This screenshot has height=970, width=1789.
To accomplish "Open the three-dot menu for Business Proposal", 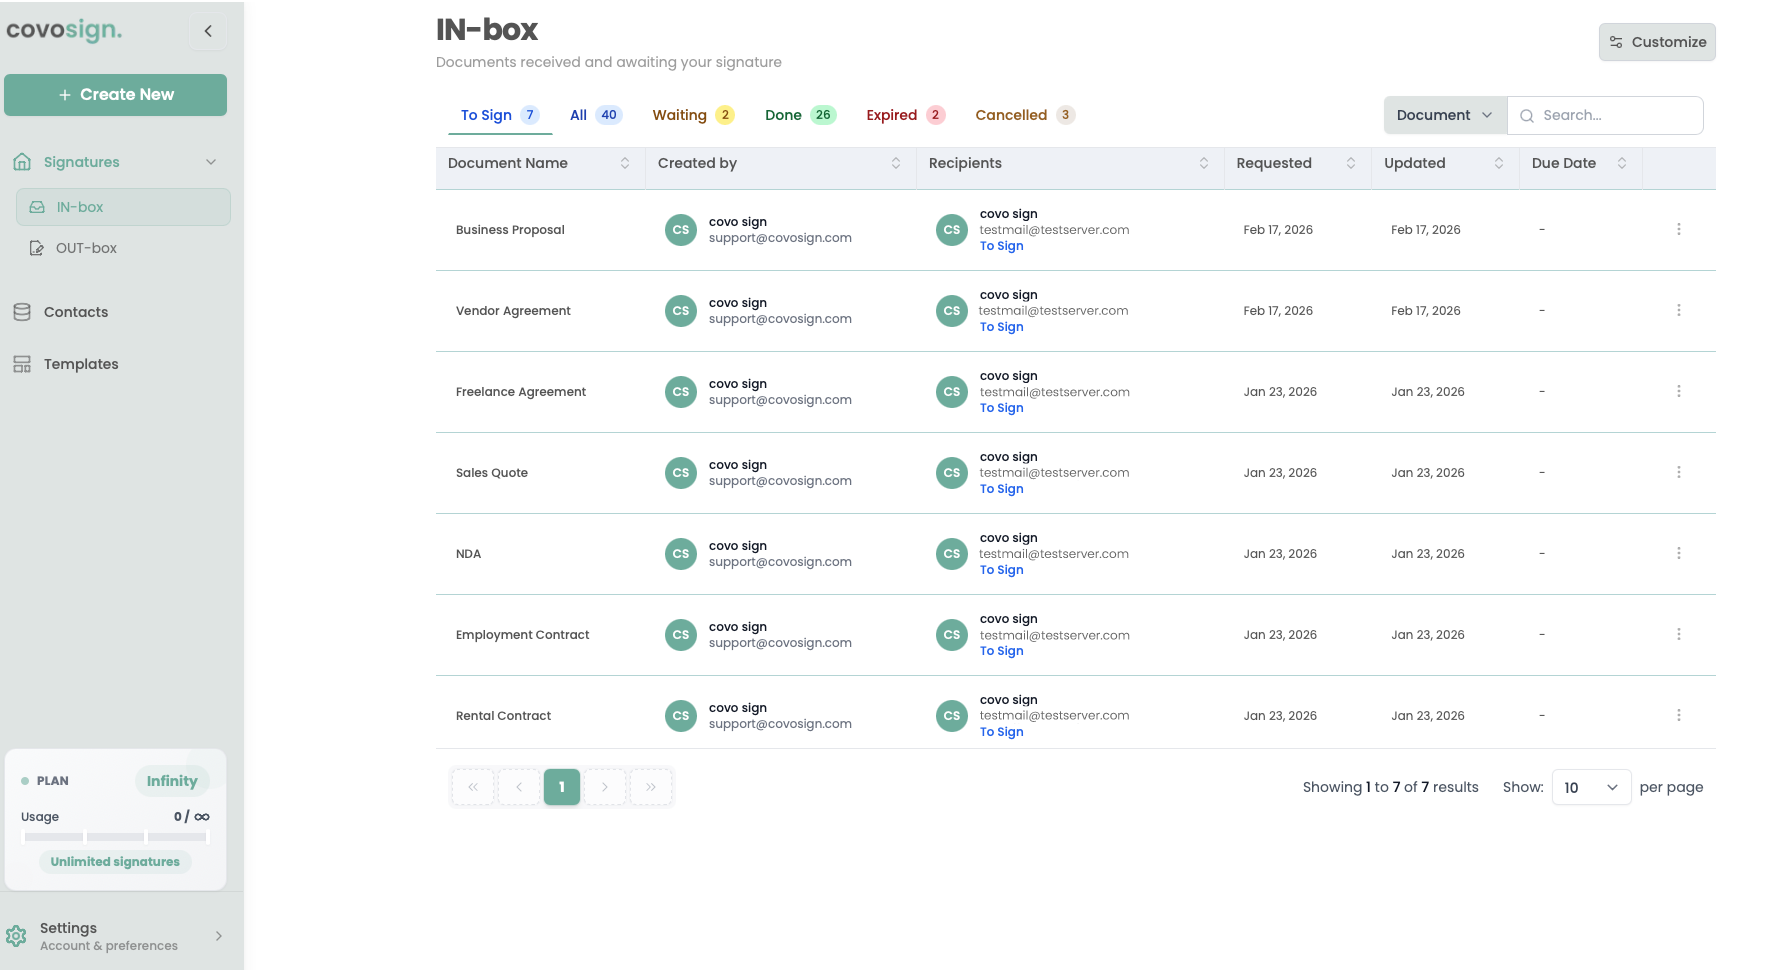I will (1678, 230).
